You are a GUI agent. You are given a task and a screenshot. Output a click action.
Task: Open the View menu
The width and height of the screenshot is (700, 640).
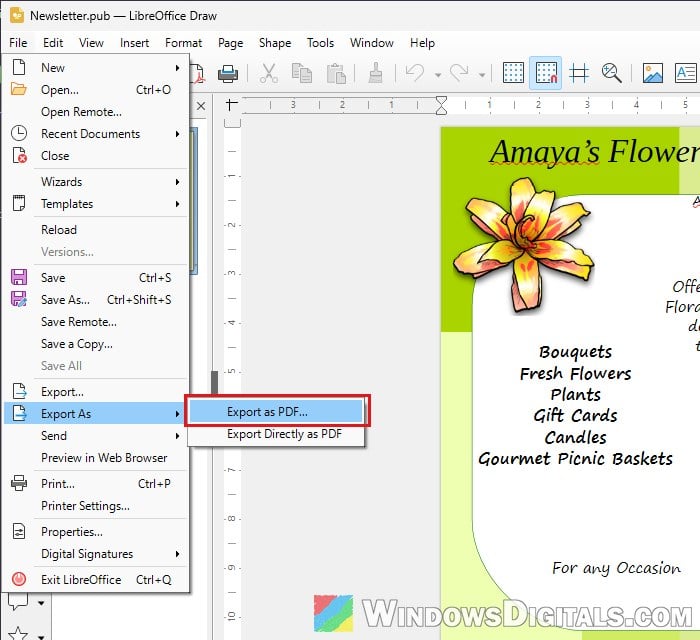(91, 43)
